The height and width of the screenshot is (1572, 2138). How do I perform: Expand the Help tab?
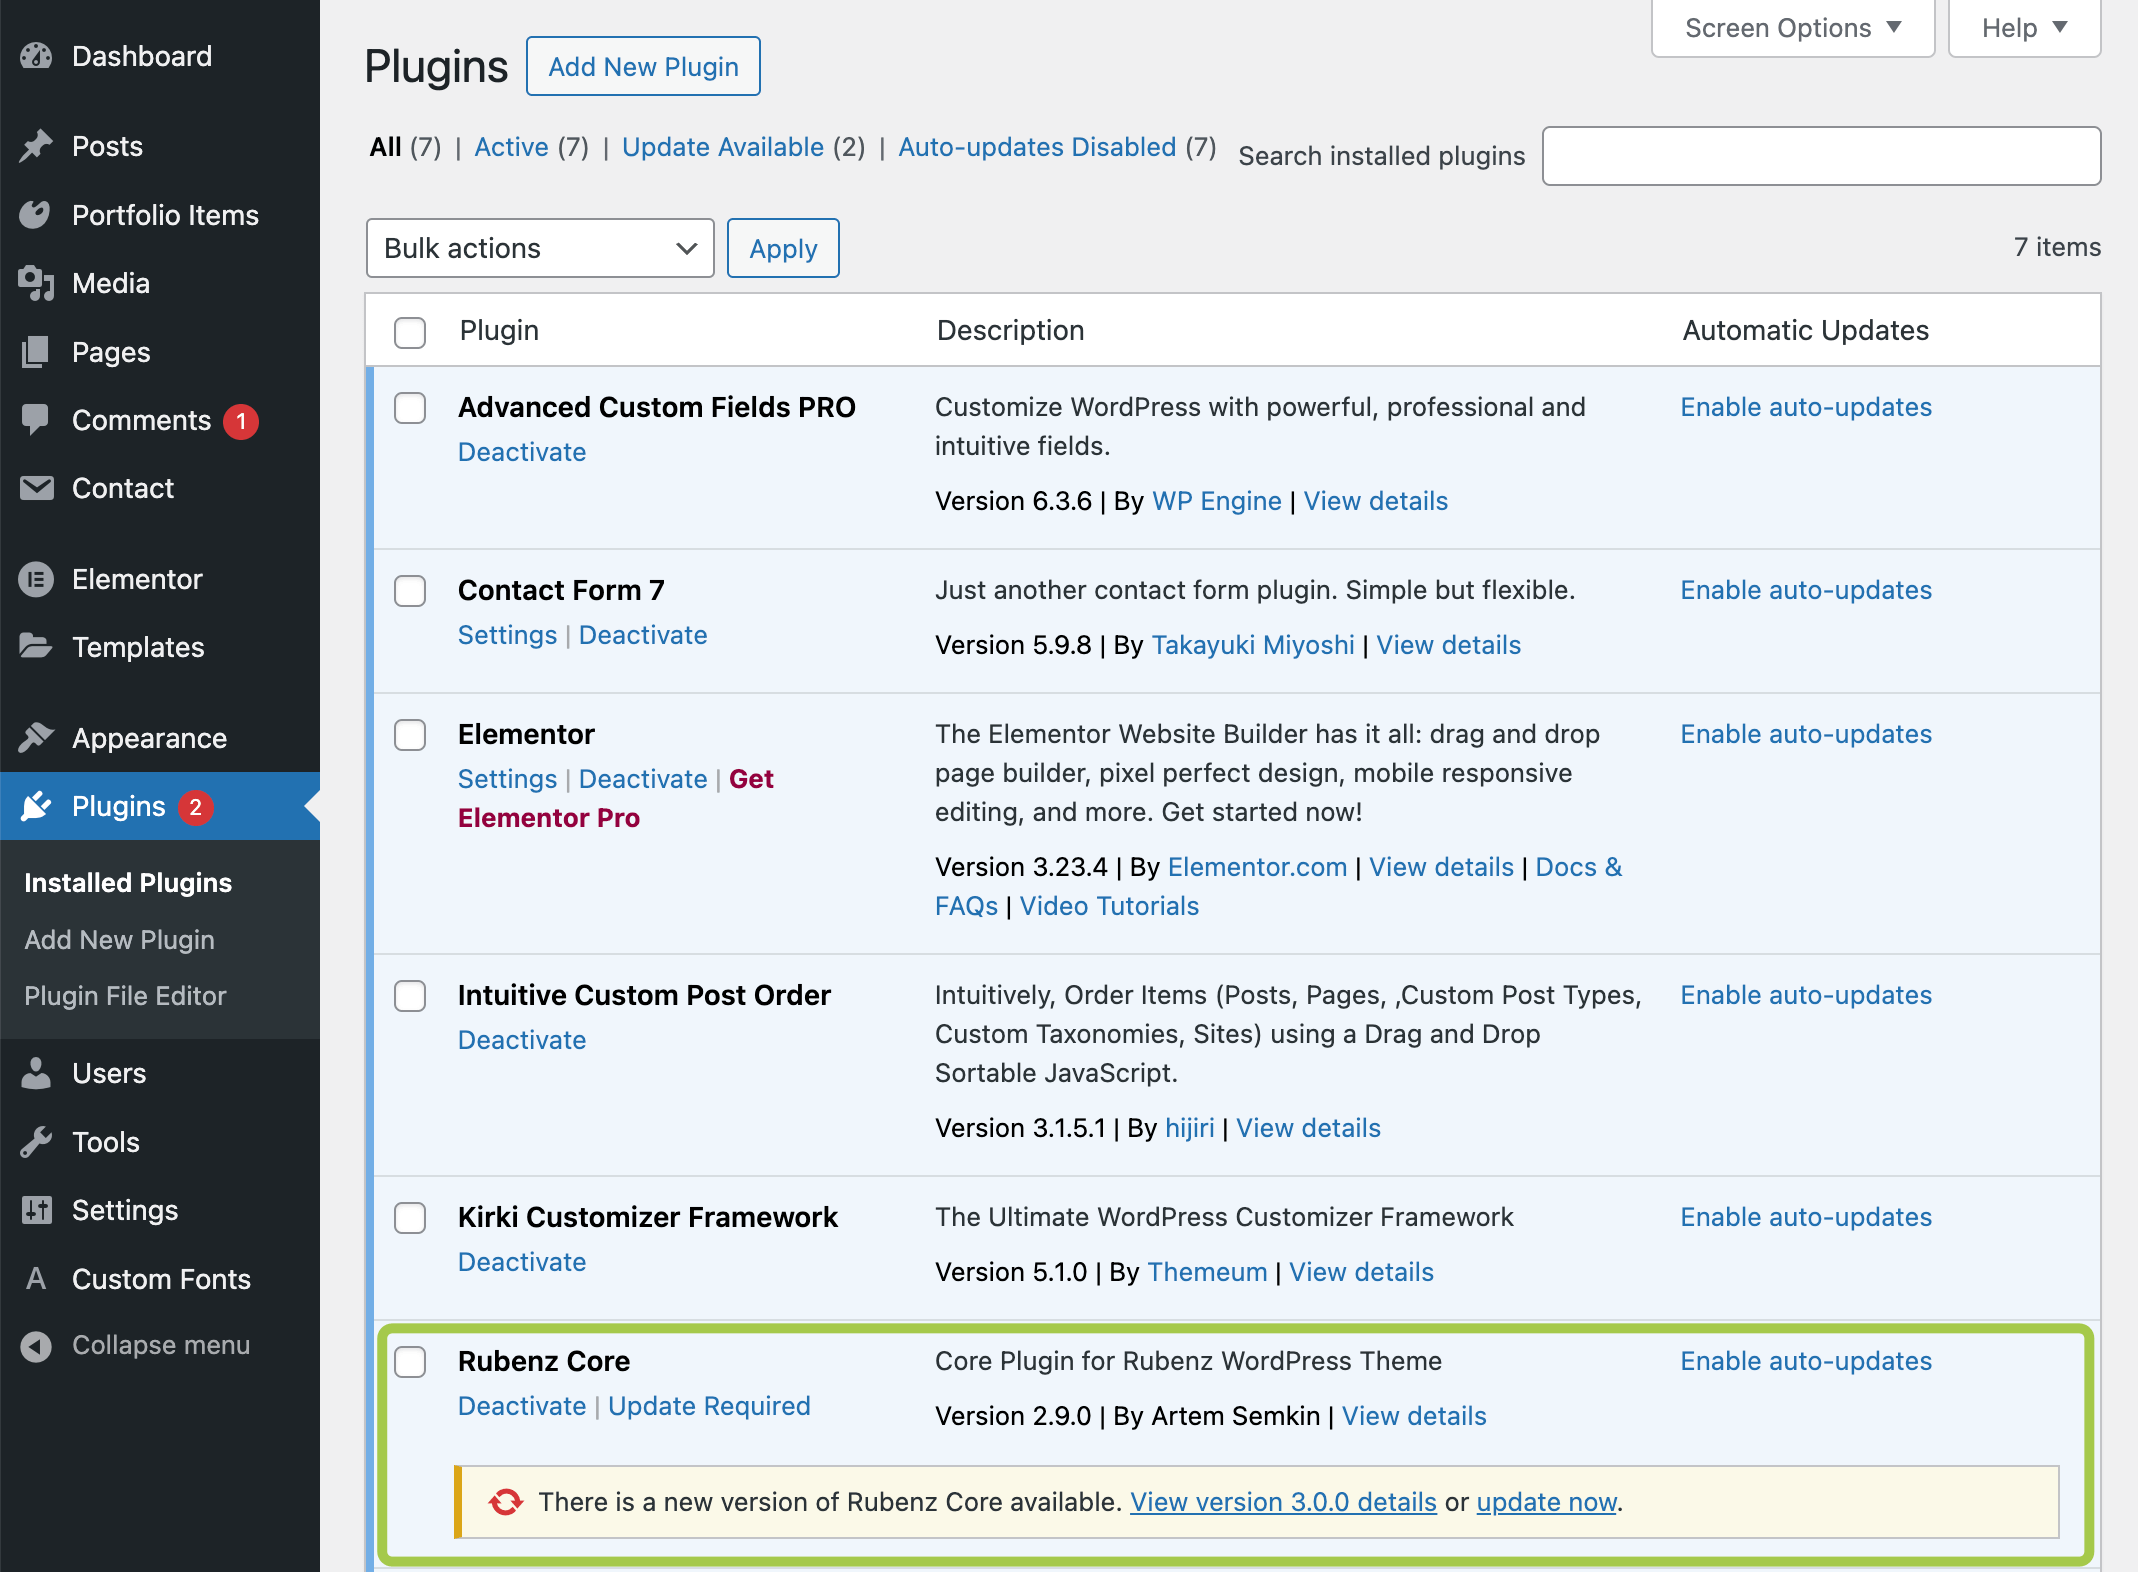2024,28
